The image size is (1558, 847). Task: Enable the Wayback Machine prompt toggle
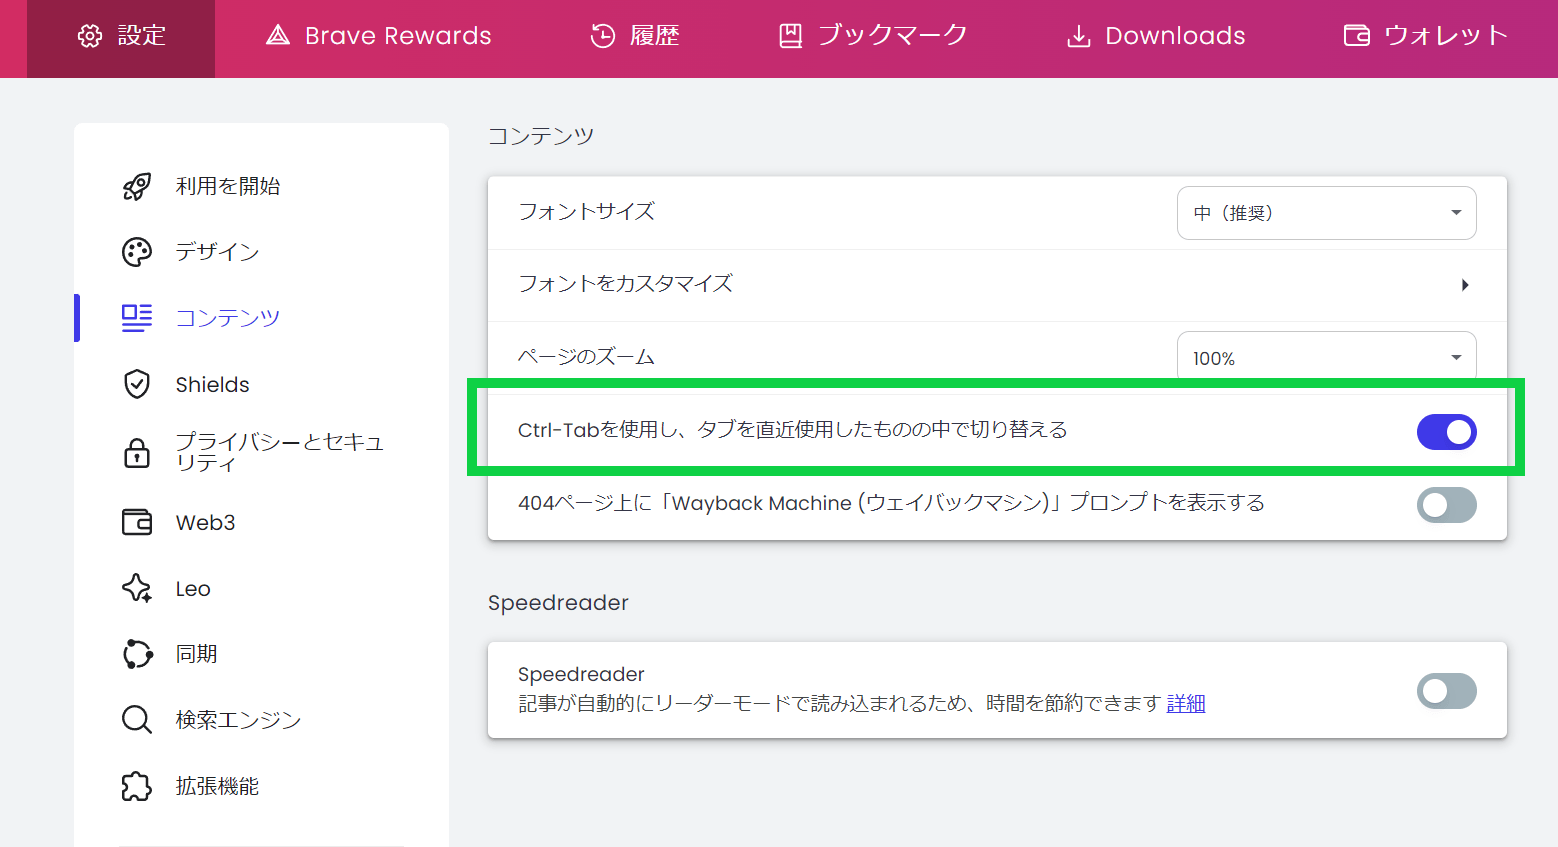1446,505
